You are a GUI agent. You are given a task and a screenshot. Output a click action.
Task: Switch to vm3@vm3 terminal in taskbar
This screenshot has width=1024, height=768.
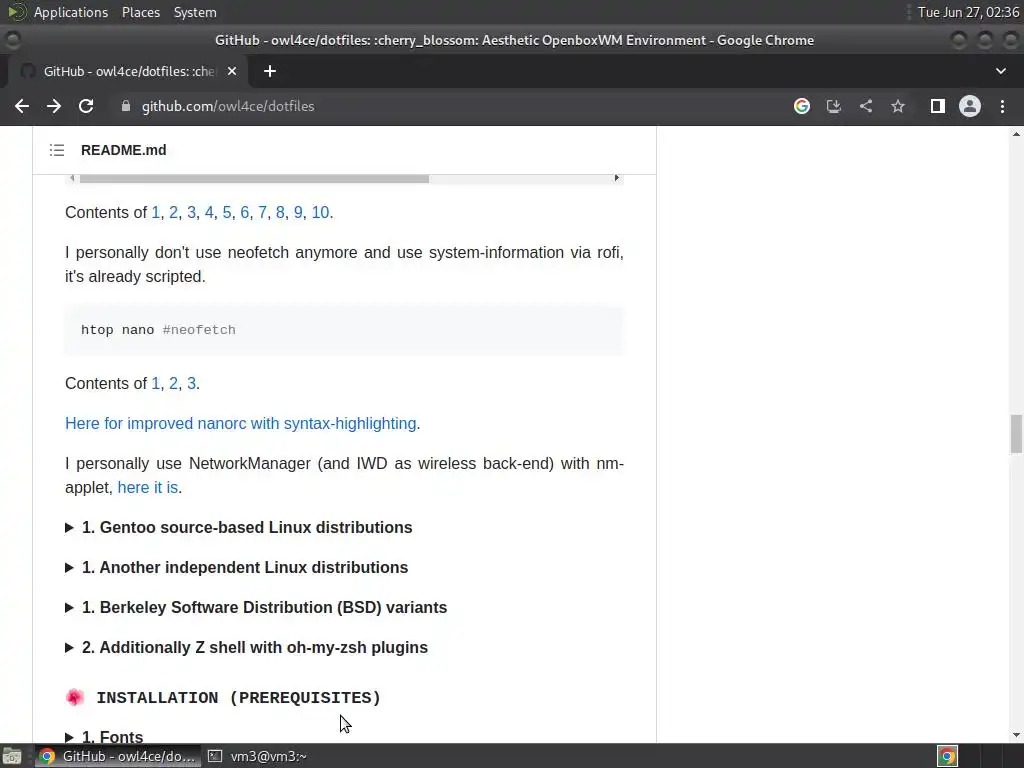258,756
